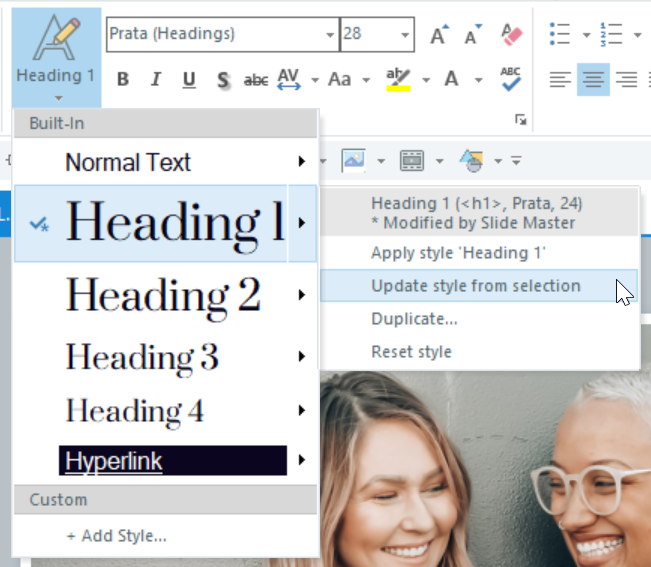
Task: Choose Update style from selection
Action: 479,286
